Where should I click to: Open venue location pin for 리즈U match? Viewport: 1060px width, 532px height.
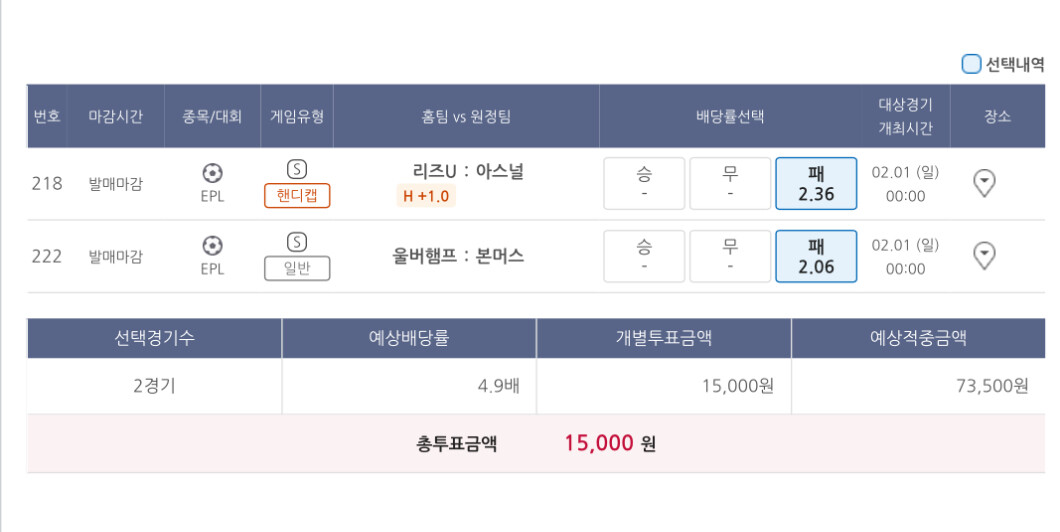pyautogui.click(x=985, y=183)
